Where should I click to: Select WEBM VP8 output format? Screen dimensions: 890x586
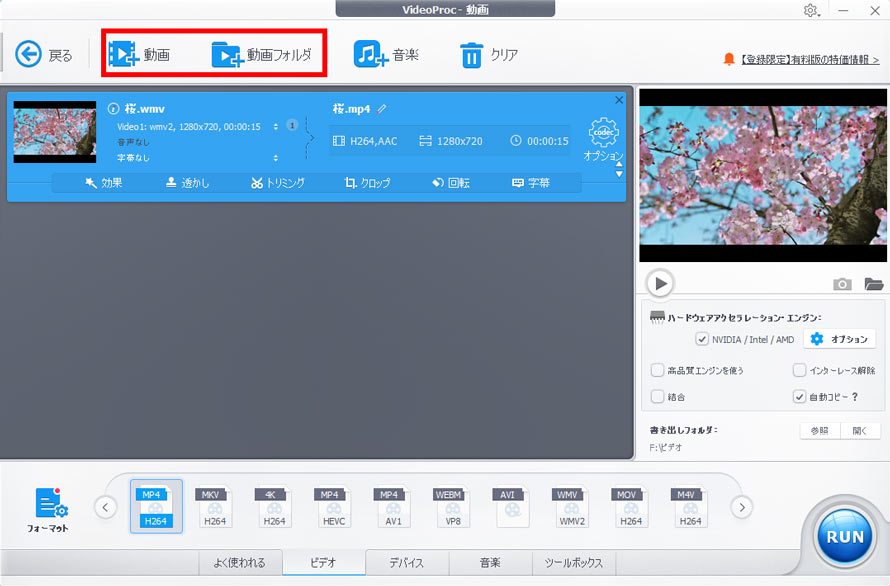(x=452, y=507)
